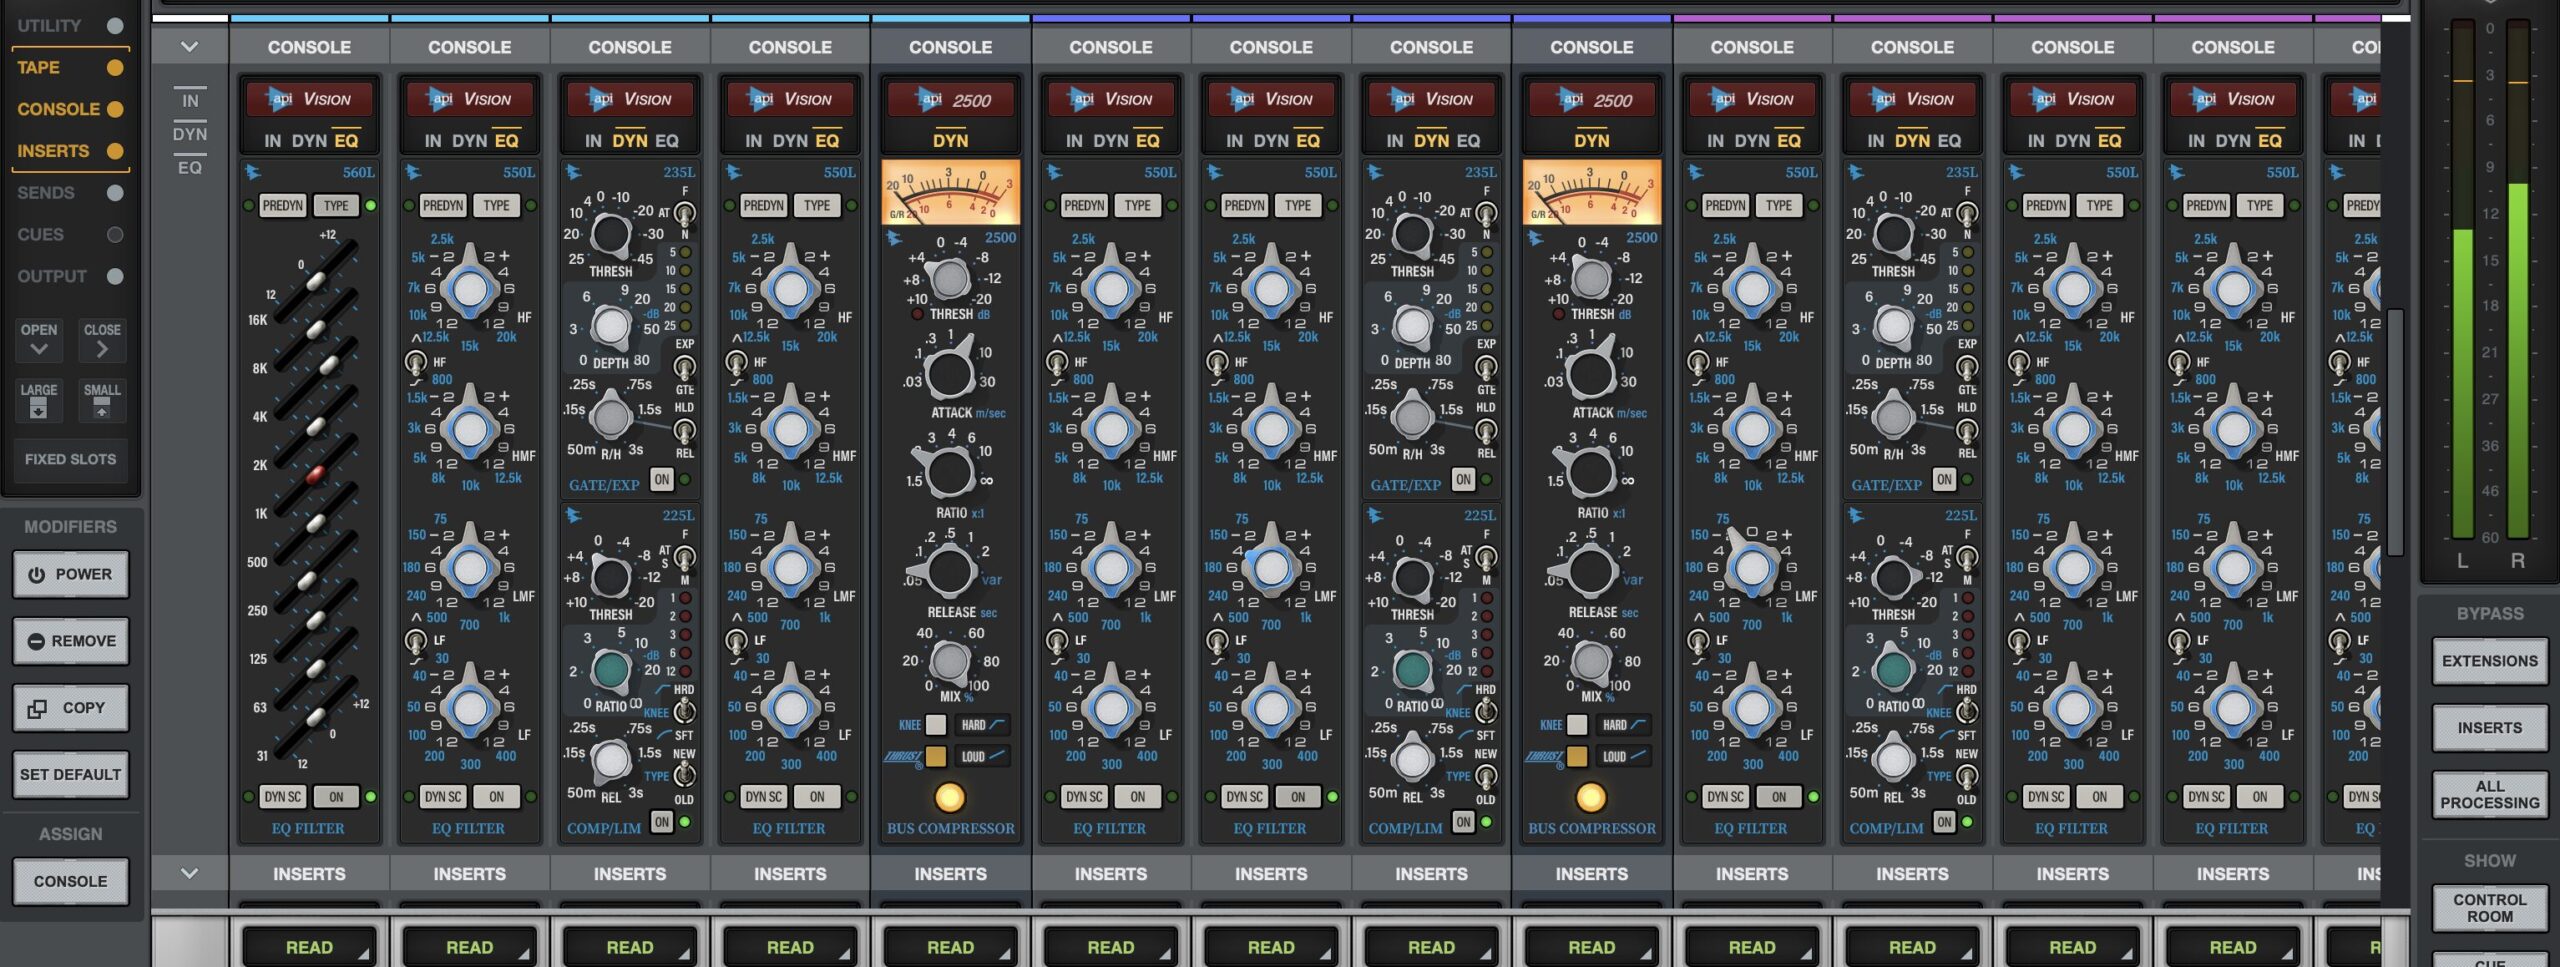2560x967 pixels.
Task: Toggle ON for the first GATE/EXP section
Action: pos(662,479)
